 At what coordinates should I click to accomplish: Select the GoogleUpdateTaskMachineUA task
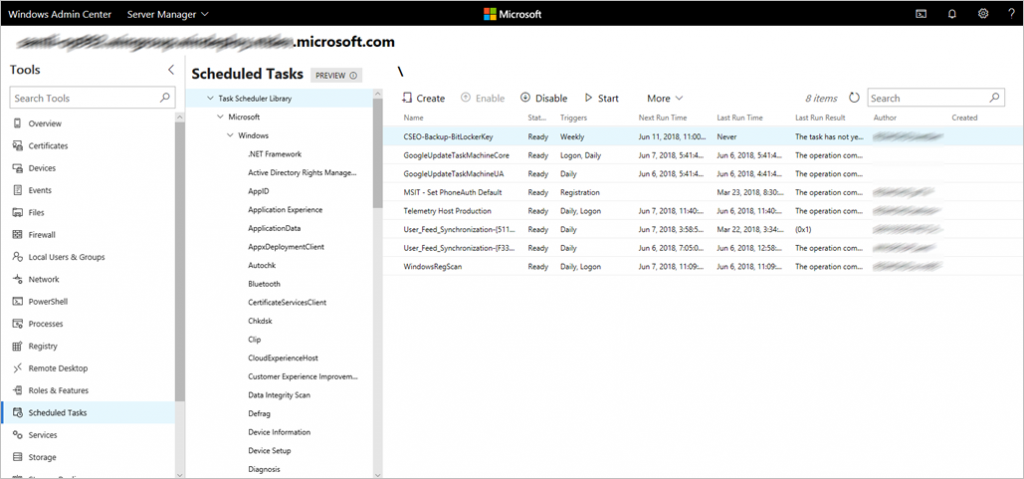[703, 174]
